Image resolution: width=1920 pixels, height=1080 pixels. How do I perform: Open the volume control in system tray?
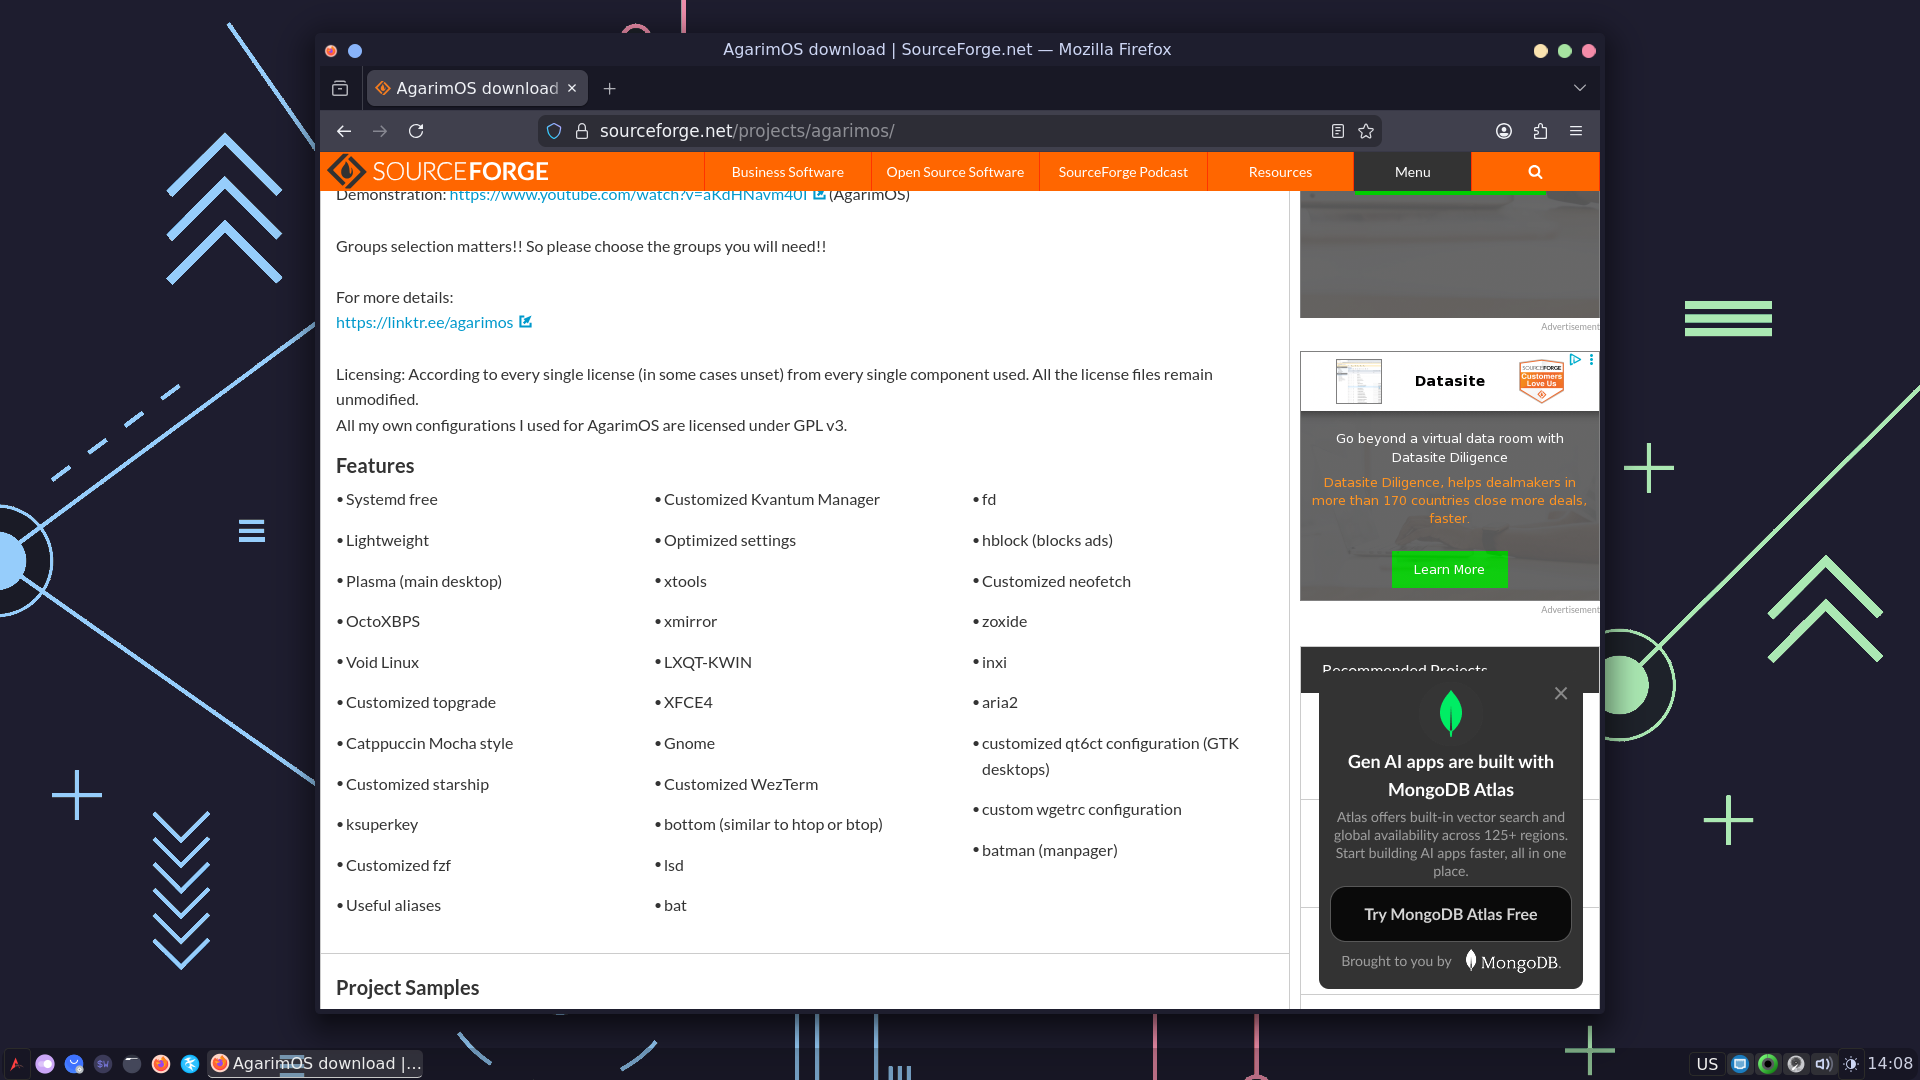(1823, 1064)
